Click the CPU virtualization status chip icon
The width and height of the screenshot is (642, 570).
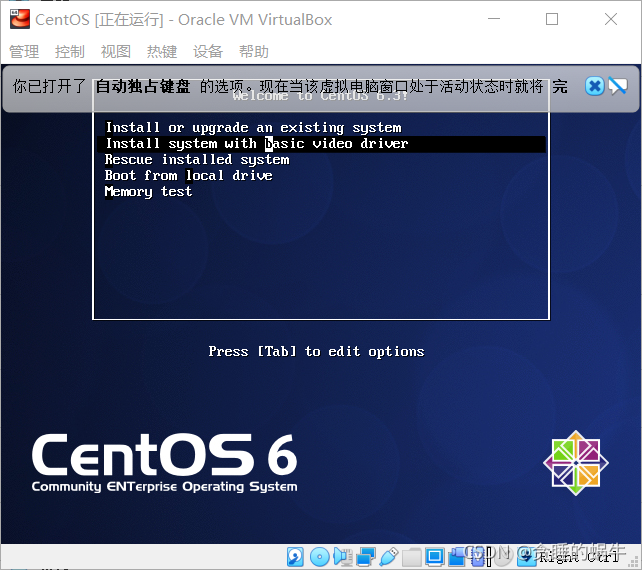(478, 557)
